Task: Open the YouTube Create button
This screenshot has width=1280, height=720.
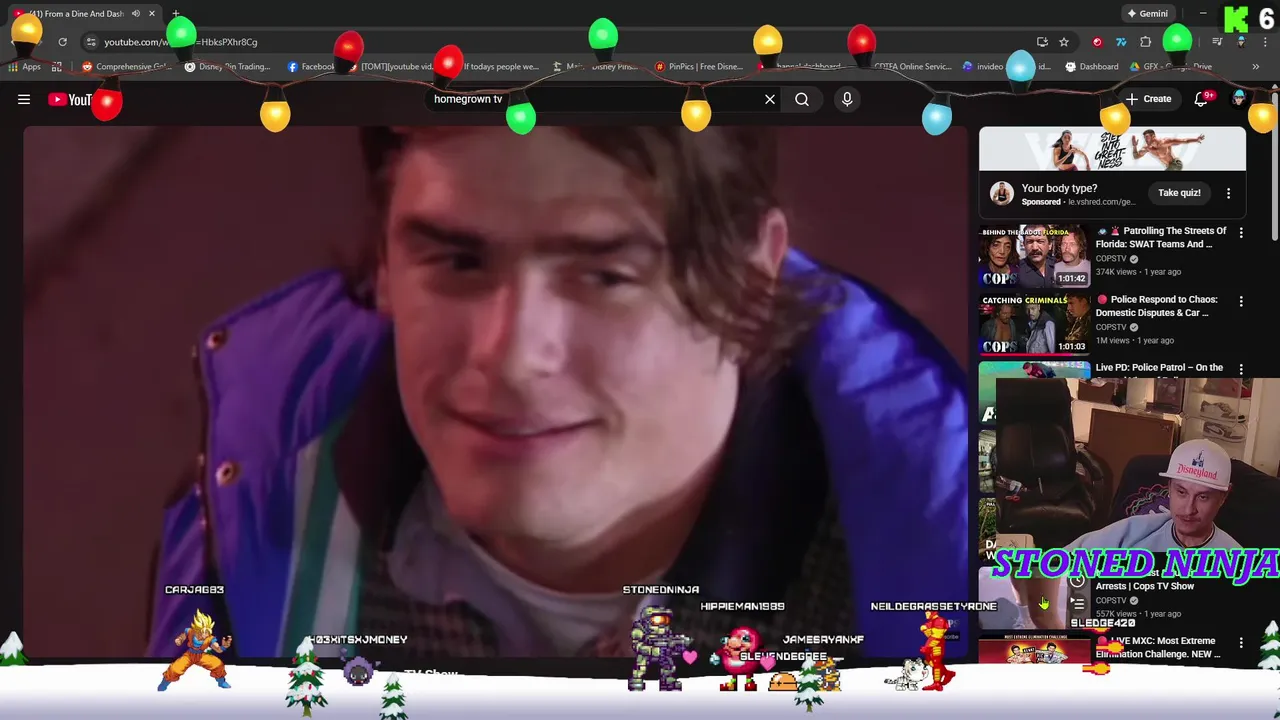Action: (x=1148, y=99)
